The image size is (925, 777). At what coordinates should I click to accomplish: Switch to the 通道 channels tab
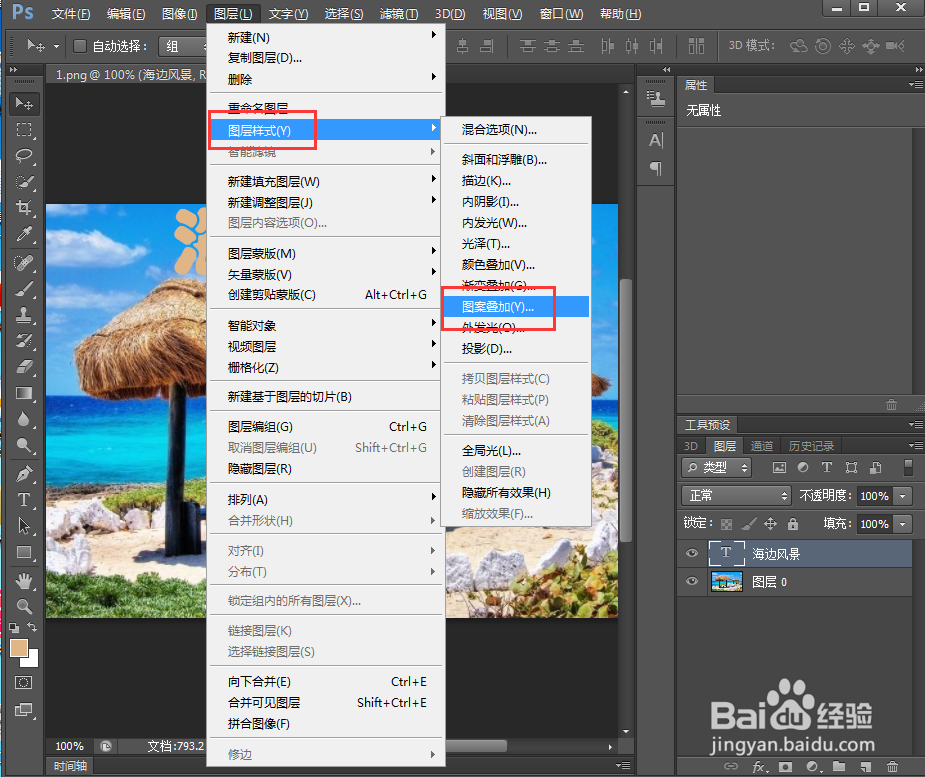(x=763, y=447)
